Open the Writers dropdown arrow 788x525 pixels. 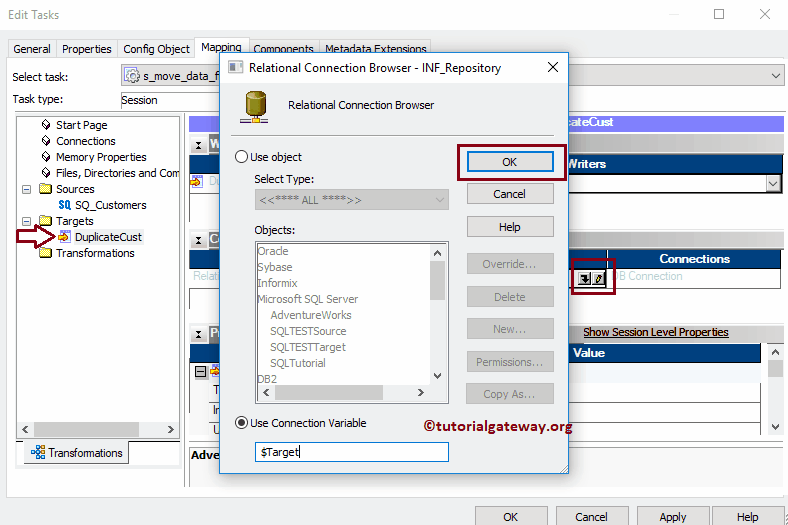[x=773, y=184]
